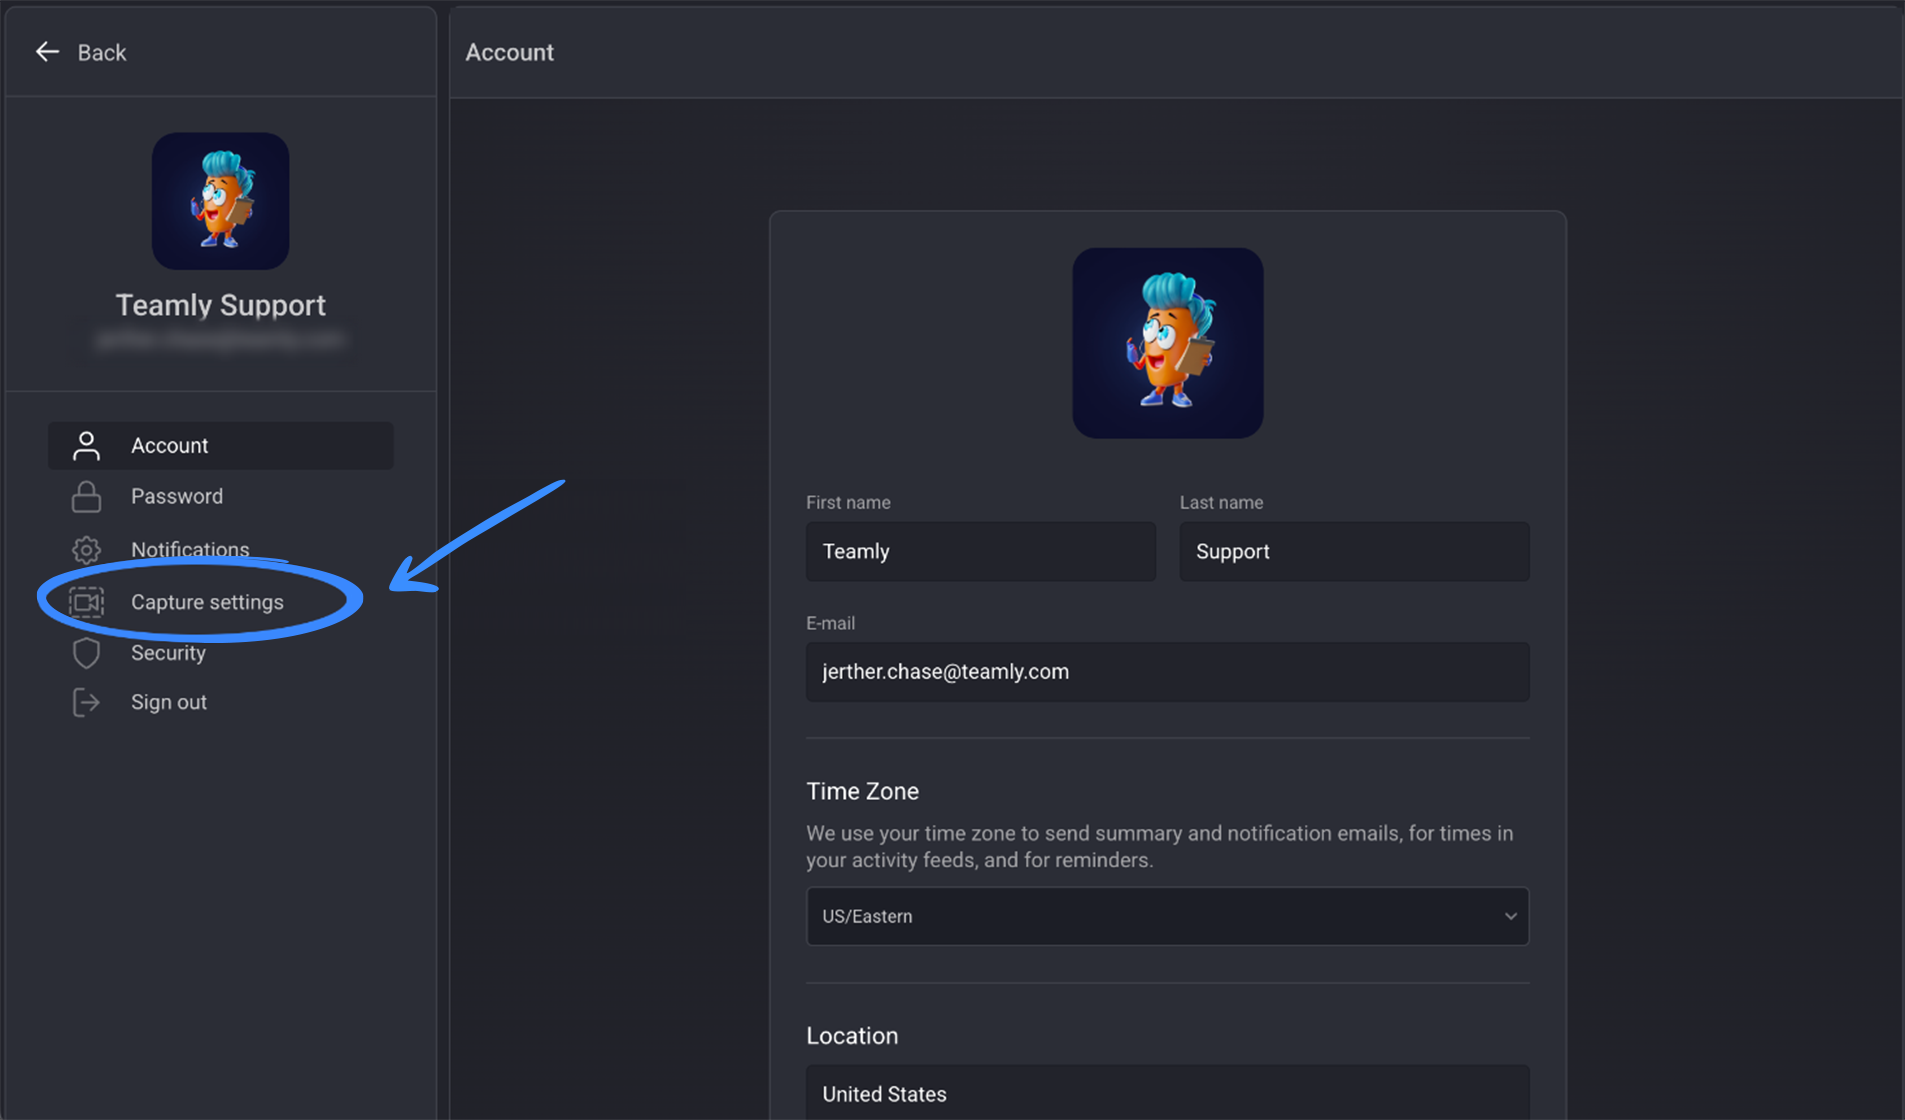Open Capture settings
This screenshot has height=1120, width=1905.
pyautogui.click(x=207, y=602)
